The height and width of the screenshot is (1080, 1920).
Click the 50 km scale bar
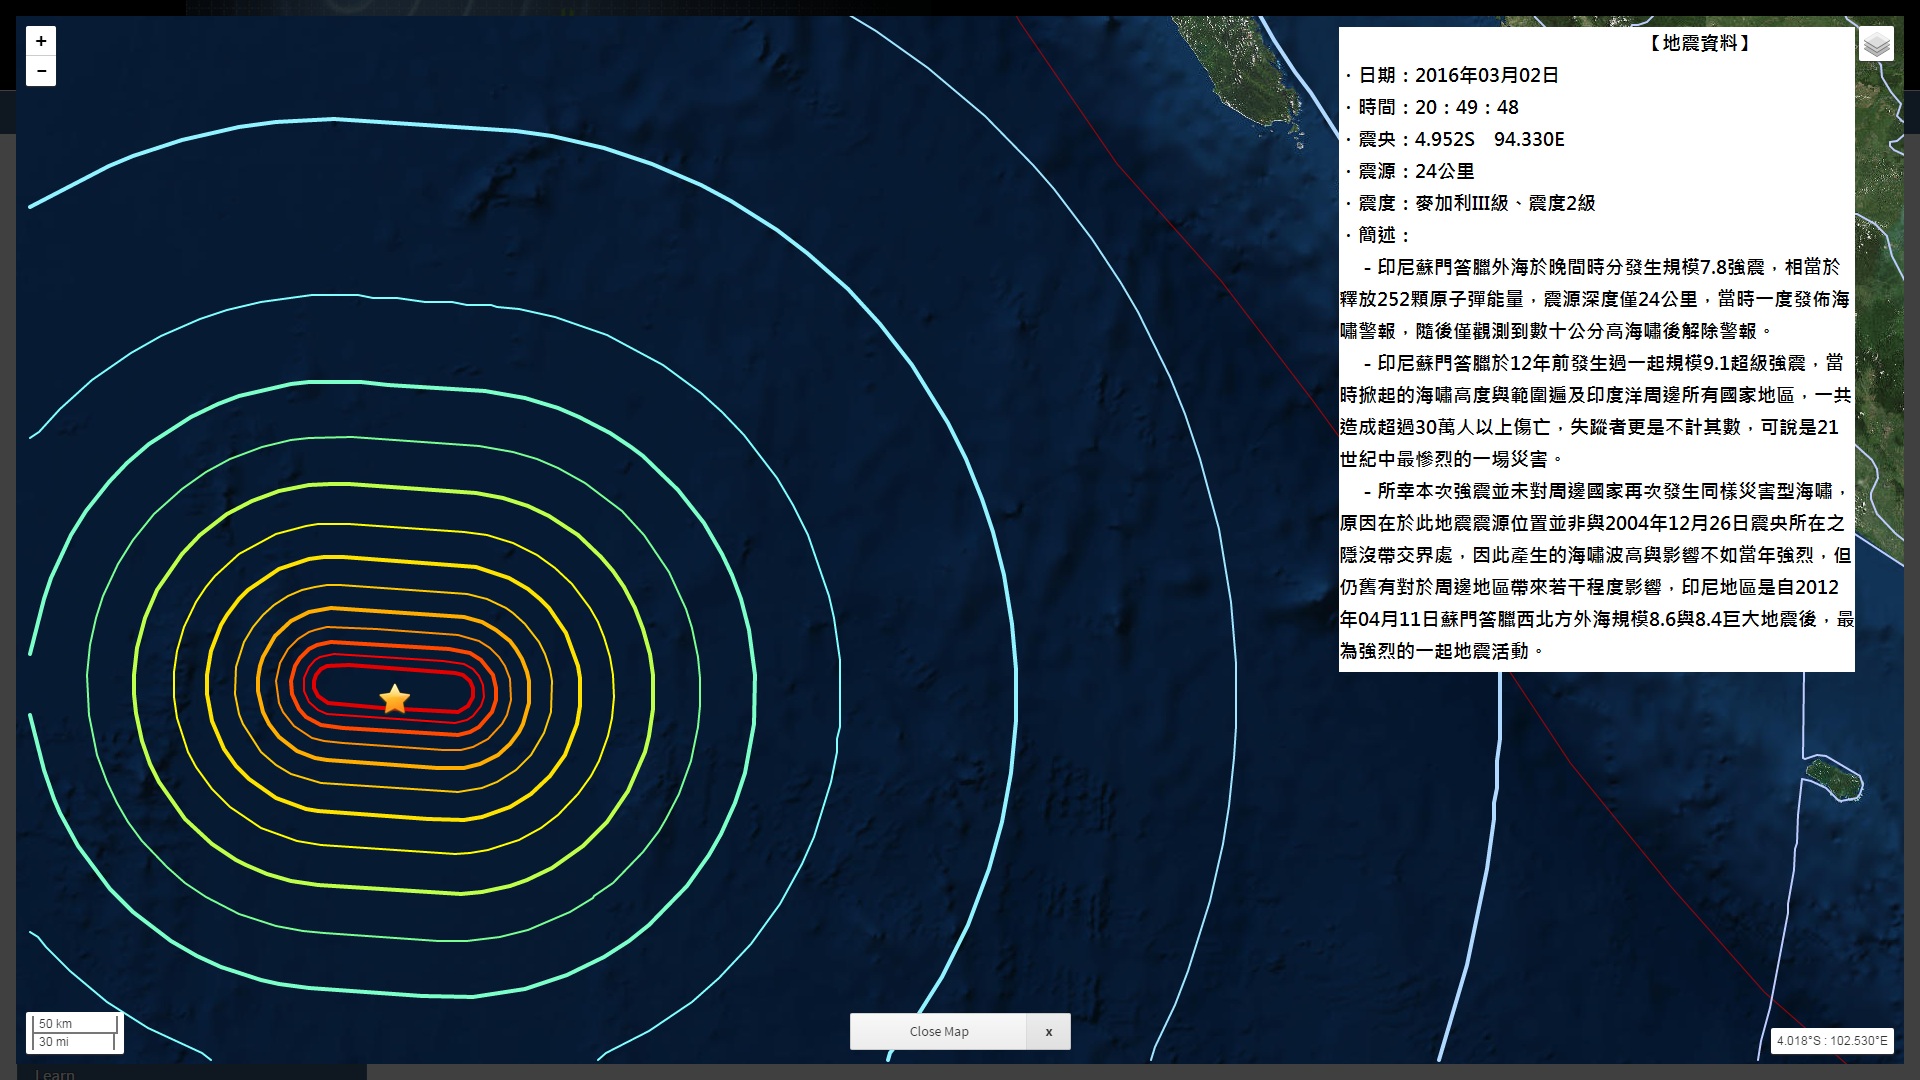pyautogui.click(x=75, y=1023)
